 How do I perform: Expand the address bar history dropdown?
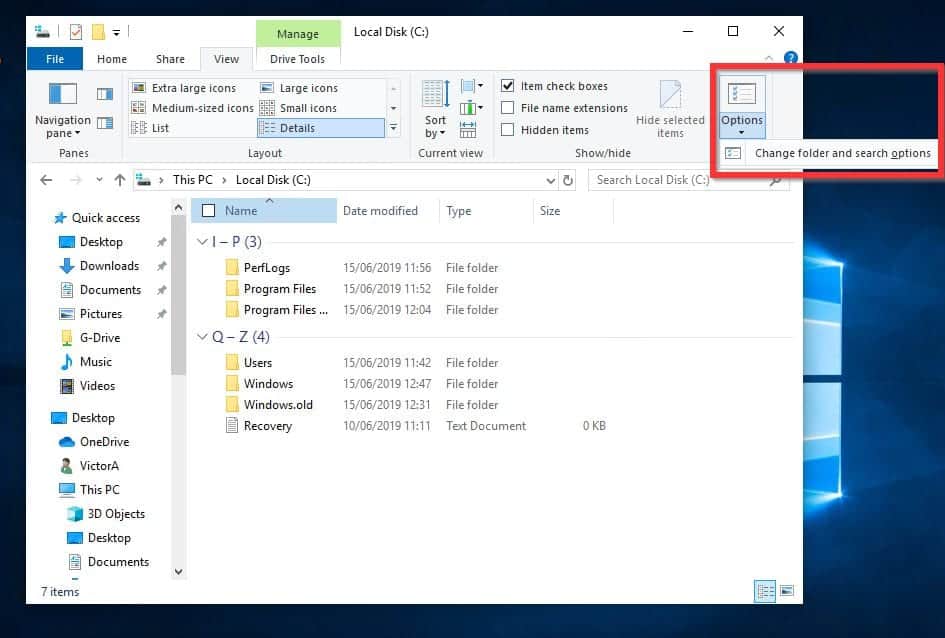pyautogui.click(x=550, y=180)
